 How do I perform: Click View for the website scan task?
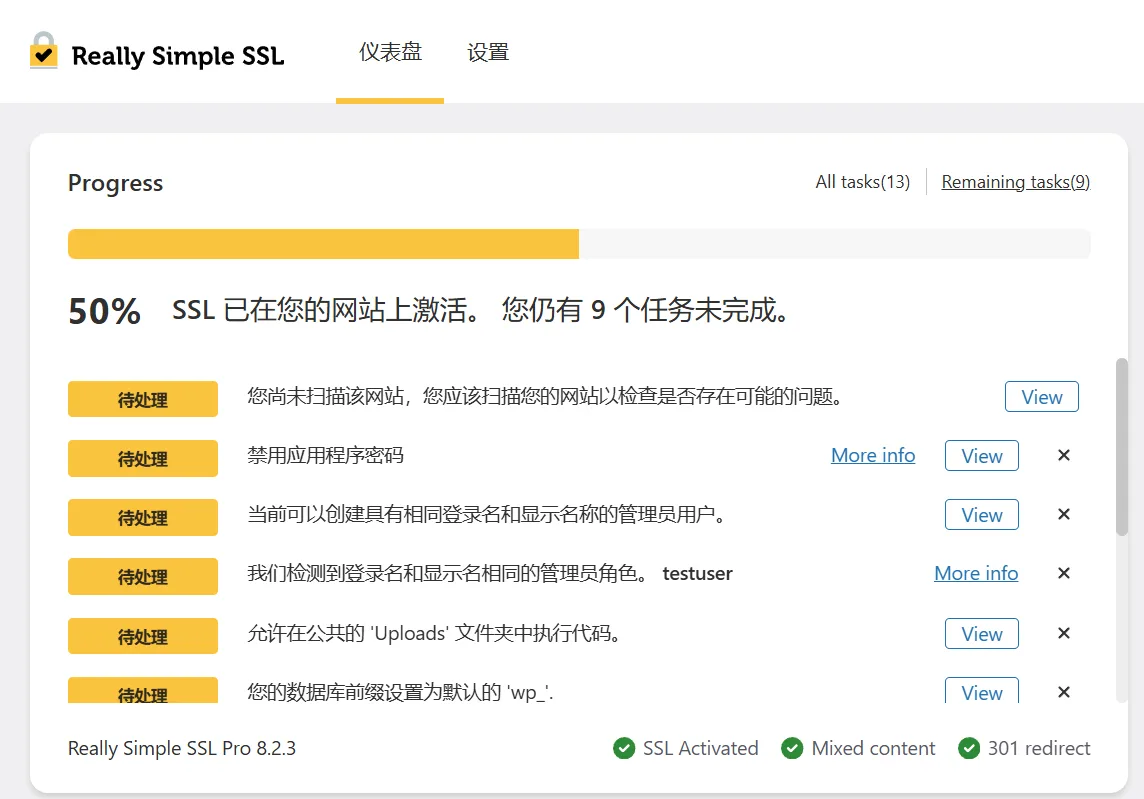[x=1041, y=397]
